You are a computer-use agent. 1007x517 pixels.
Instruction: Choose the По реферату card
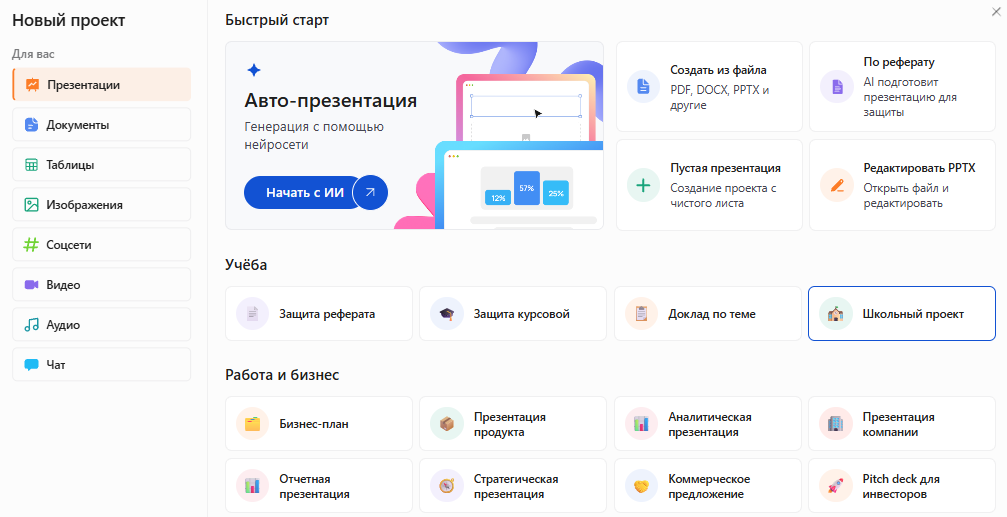(x=902, y=87)
